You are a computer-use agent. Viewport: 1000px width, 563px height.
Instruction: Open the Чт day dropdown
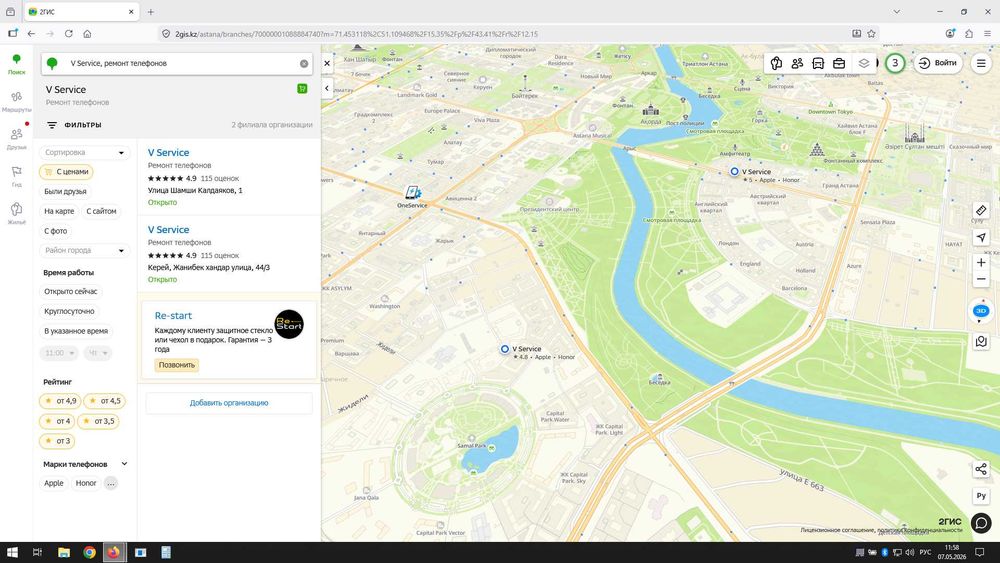tap(98, 353)
